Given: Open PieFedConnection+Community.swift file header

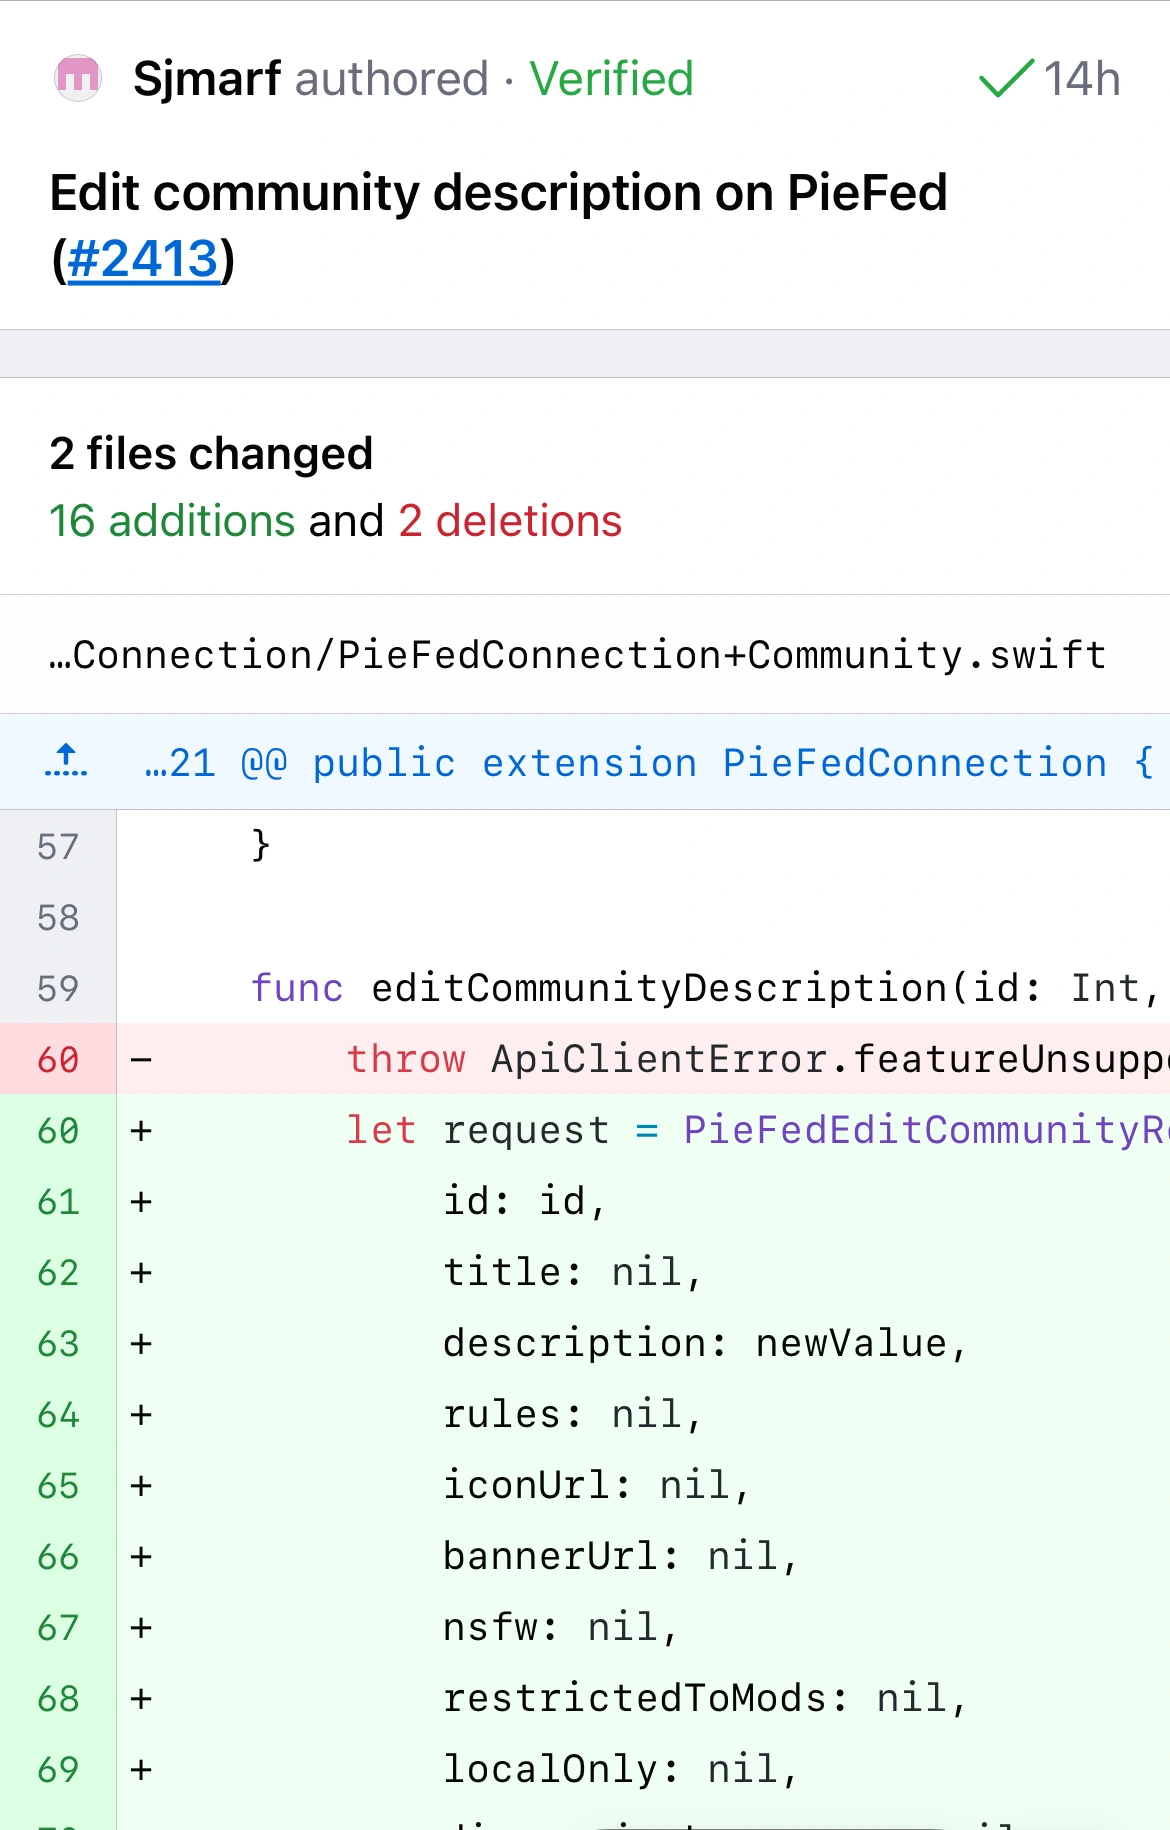Looking at the screenshot, I should [x=578, y=655].
